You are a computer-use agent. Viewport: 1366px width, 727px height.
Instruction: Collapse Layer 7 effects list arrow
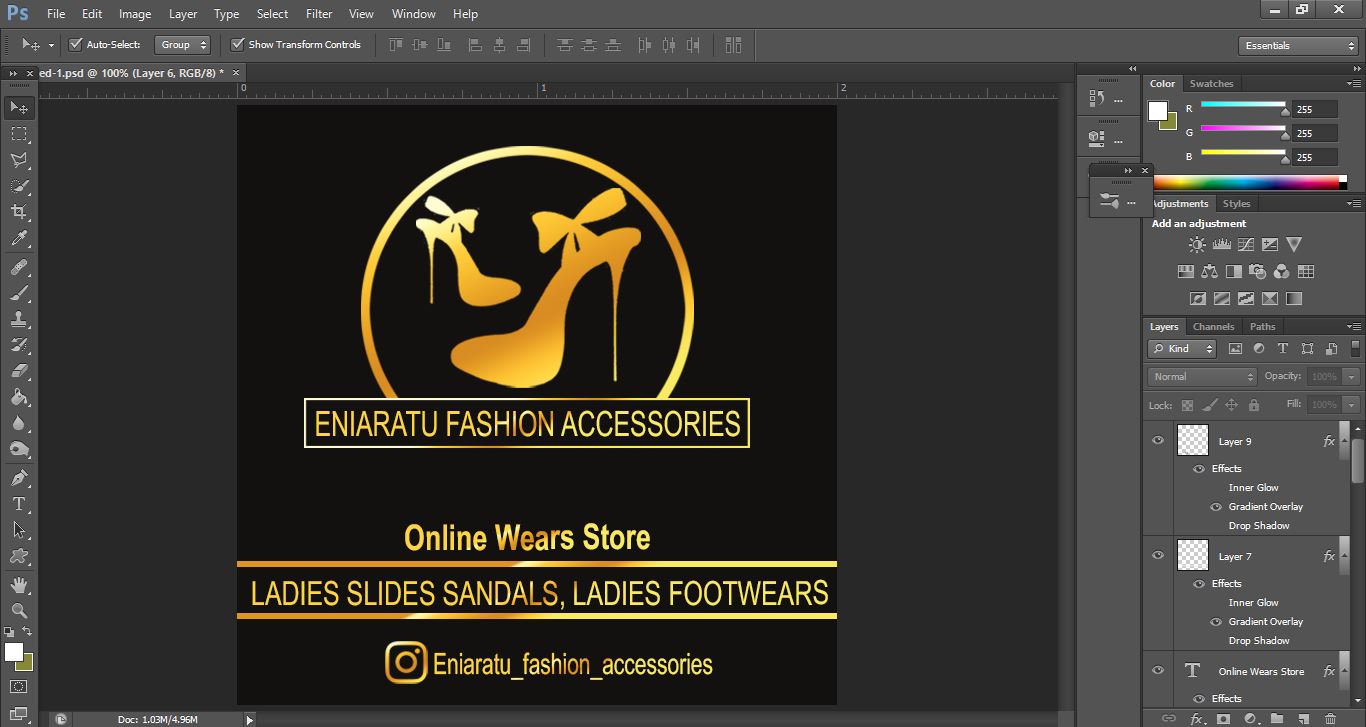click(1344, 556)
